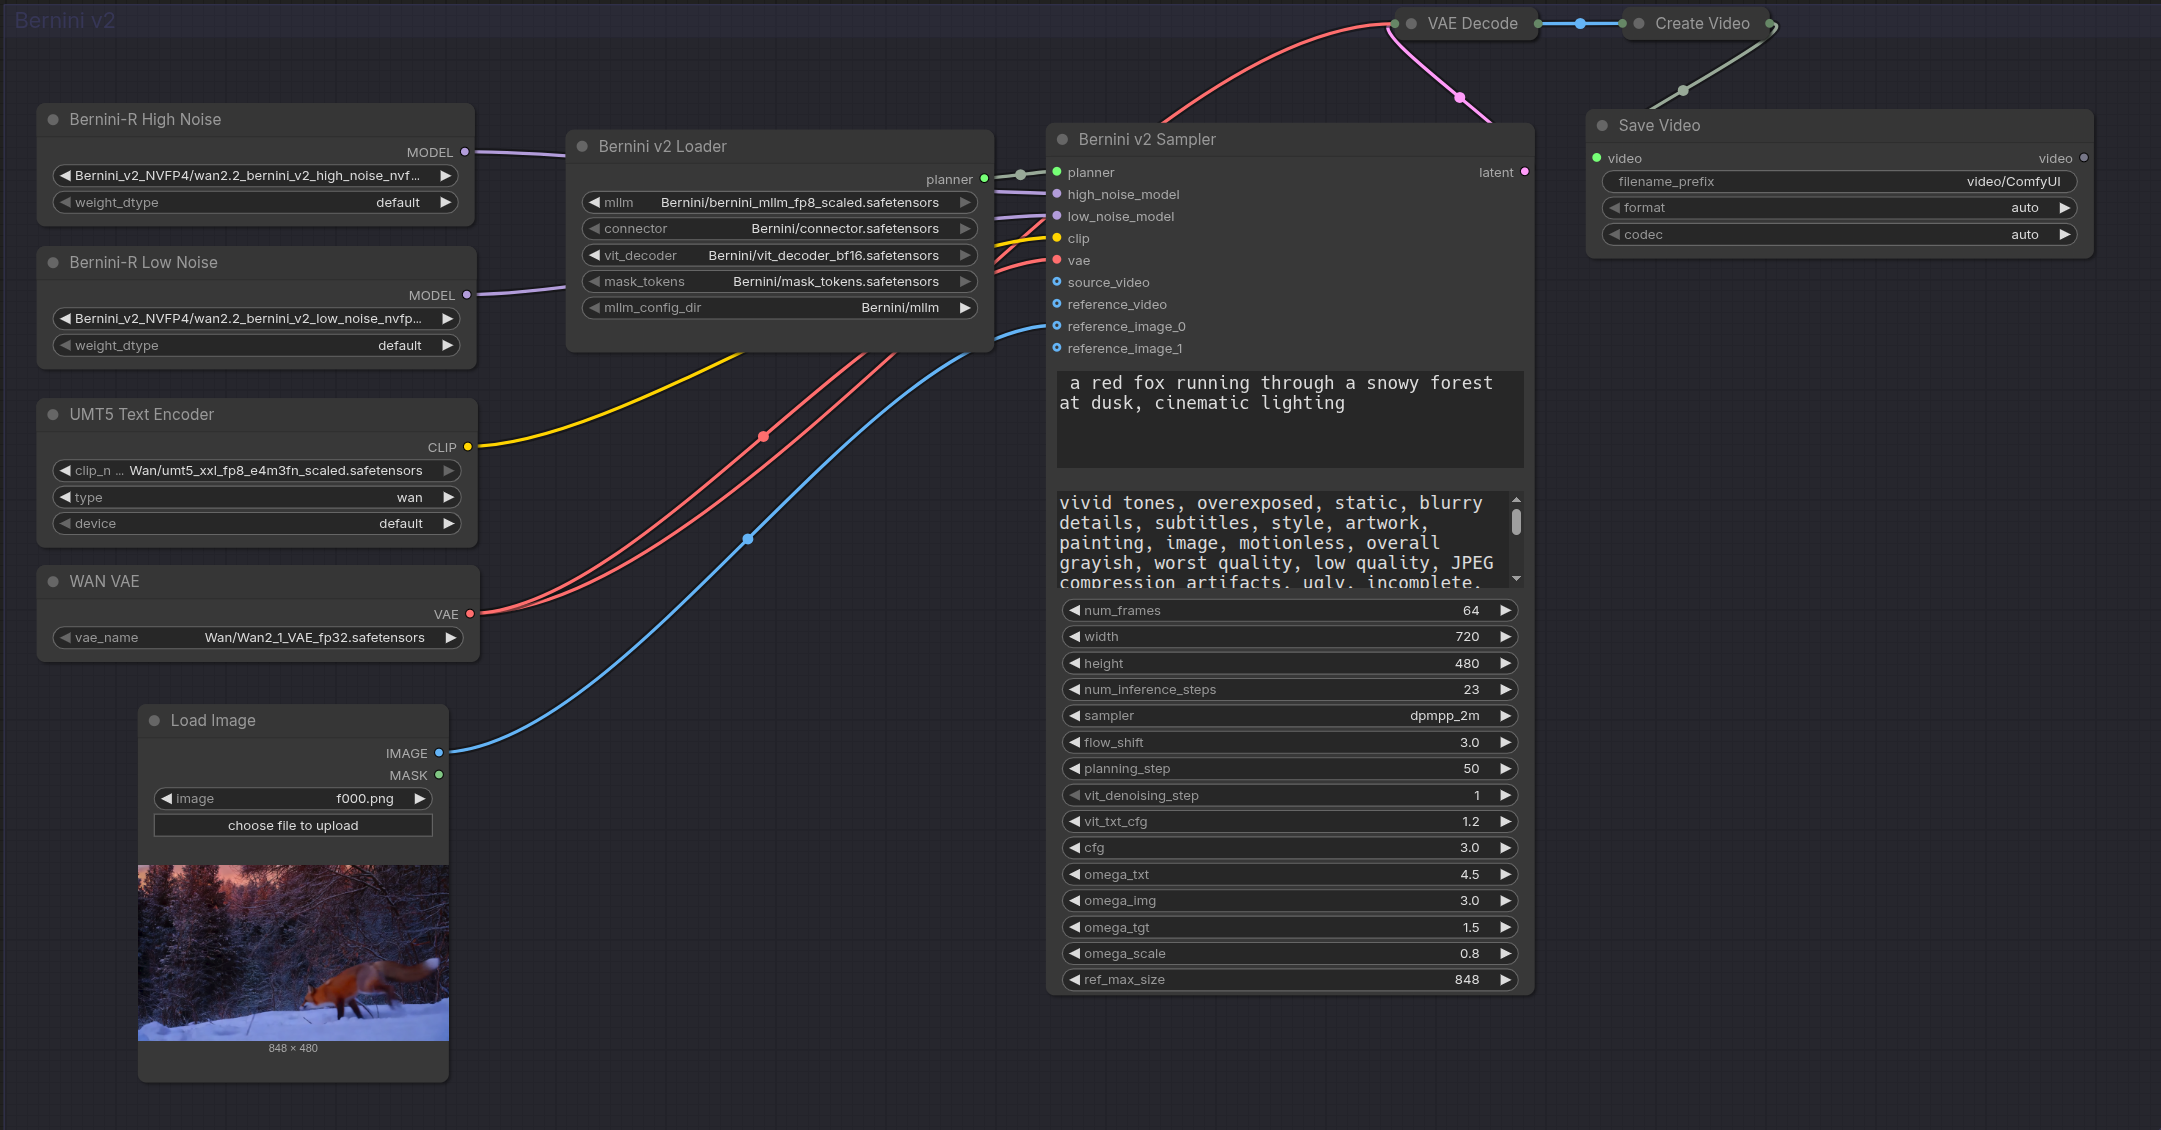Open vae_name Wan2_1_VAE_fp32 selector
The height and width of the screenshot is (1130, 2161).
[257, 638]
